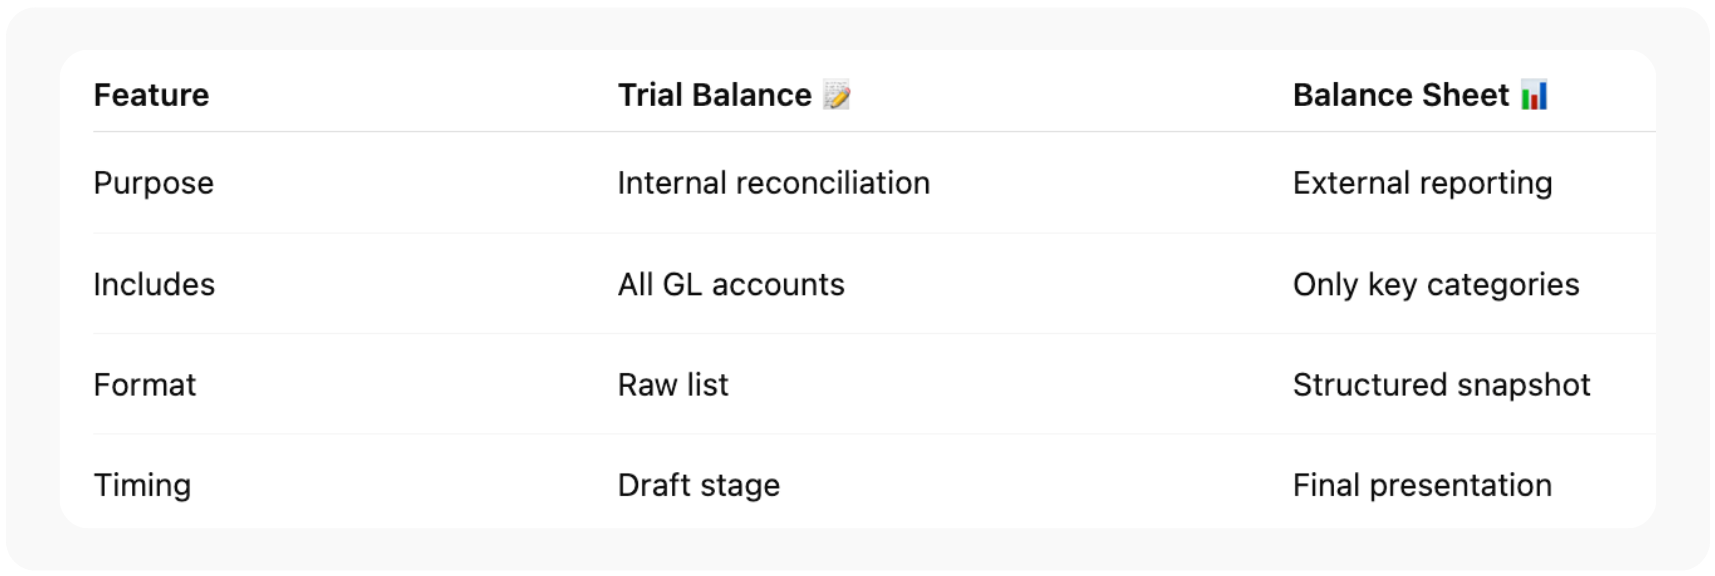Click the Raw list cell
This screenshot has width=1715, height=576.
point(673,385)
